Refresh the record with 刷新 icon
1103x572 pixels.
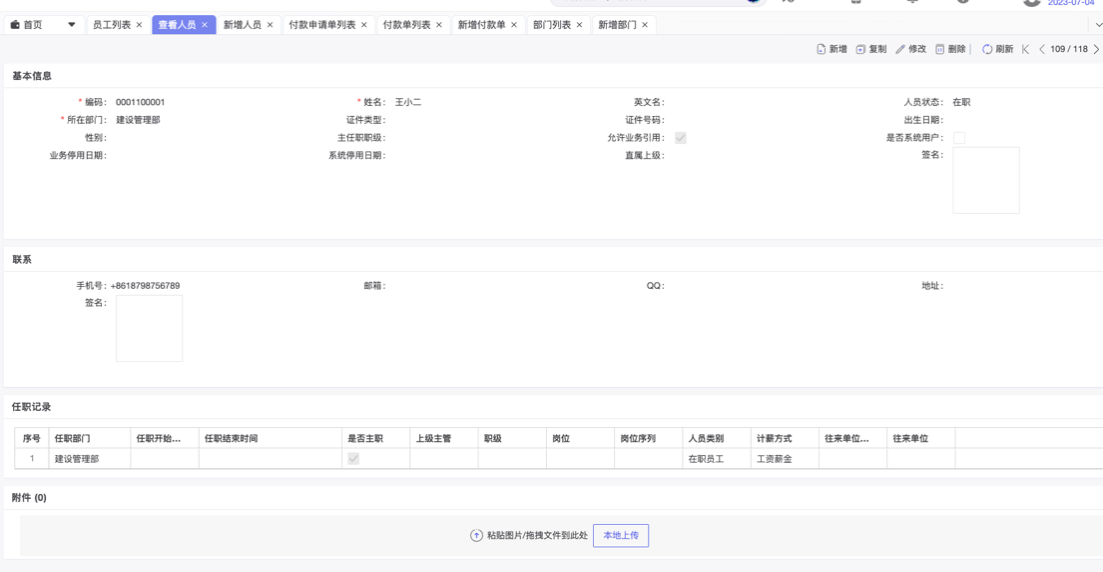[x=987, y=49]
